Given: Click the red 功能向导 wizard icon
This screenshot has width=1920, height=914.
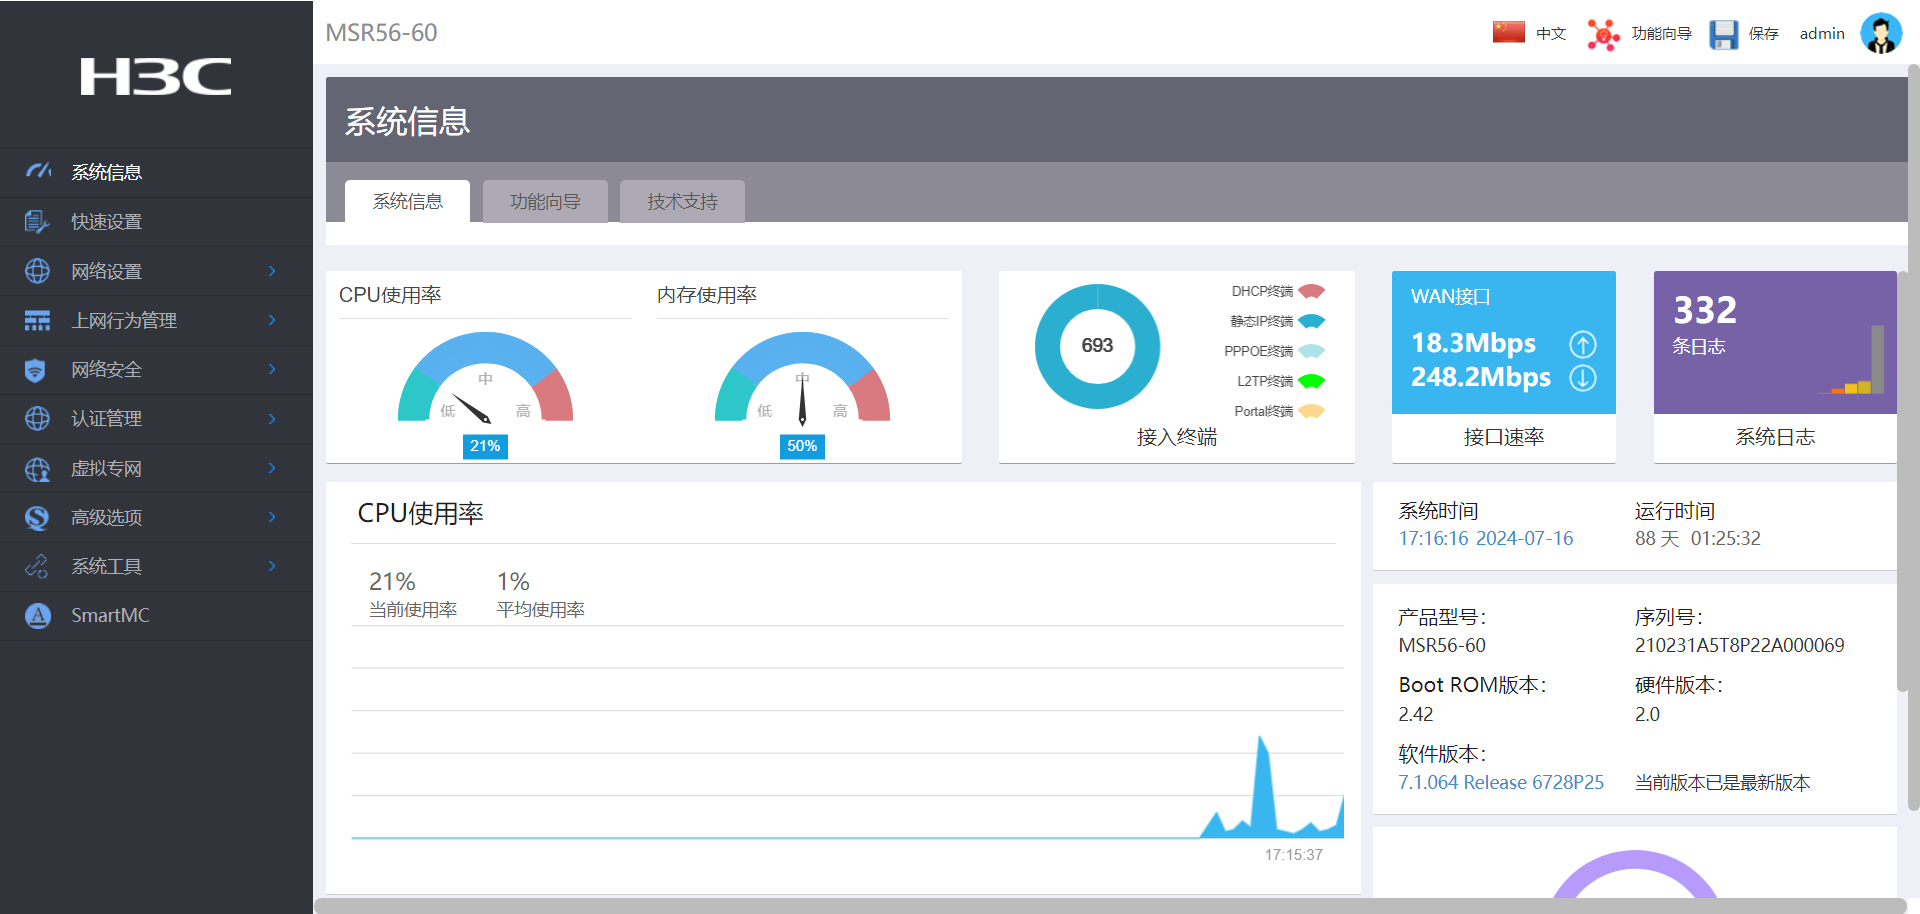Looking at the screenshot, I should pos(1604,34).
